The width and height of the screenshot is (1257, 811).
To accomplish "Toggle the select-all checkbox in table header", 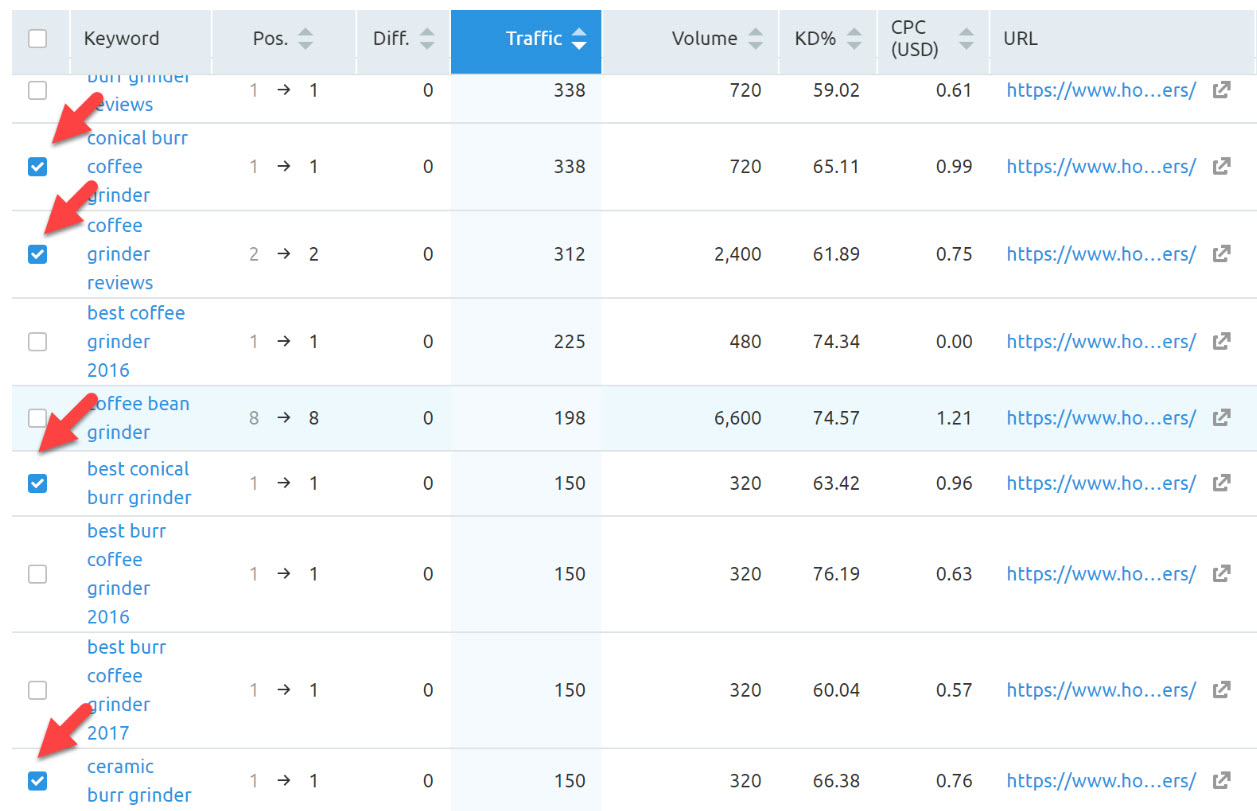I will (x=37, y=39).
